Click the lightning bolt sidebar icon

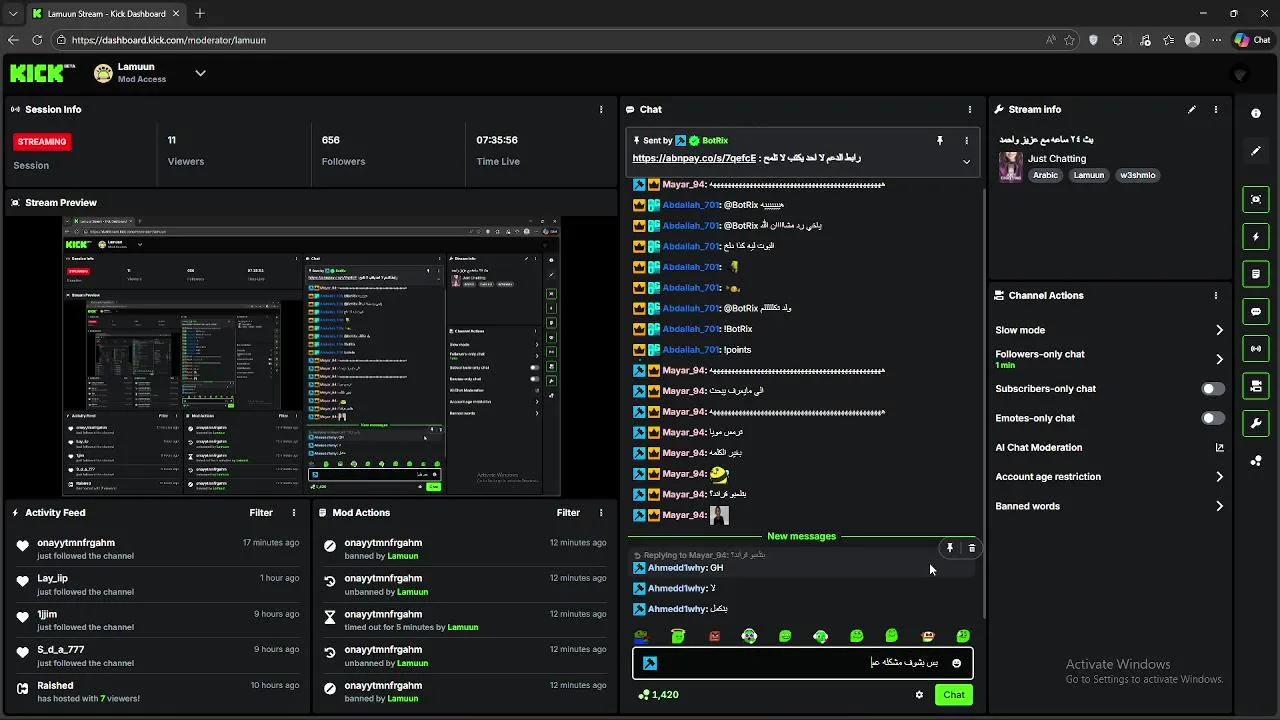click(x=1256, y=237)
